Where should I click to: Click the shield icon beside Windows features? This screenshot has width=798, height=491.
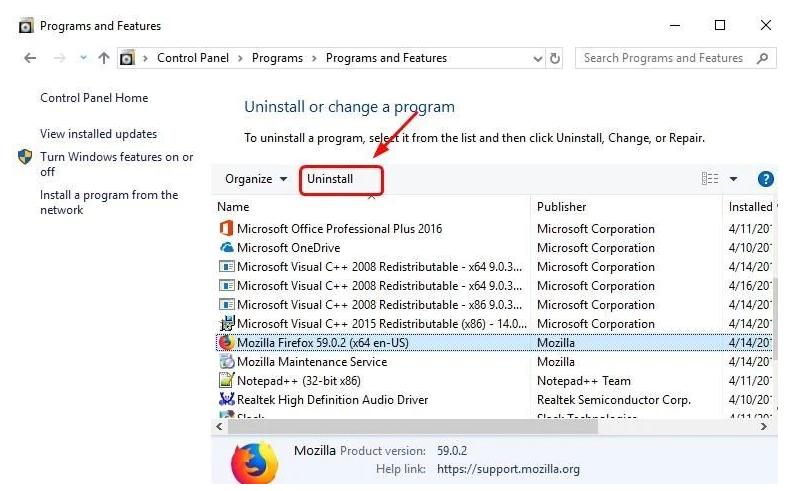[25, 157]
